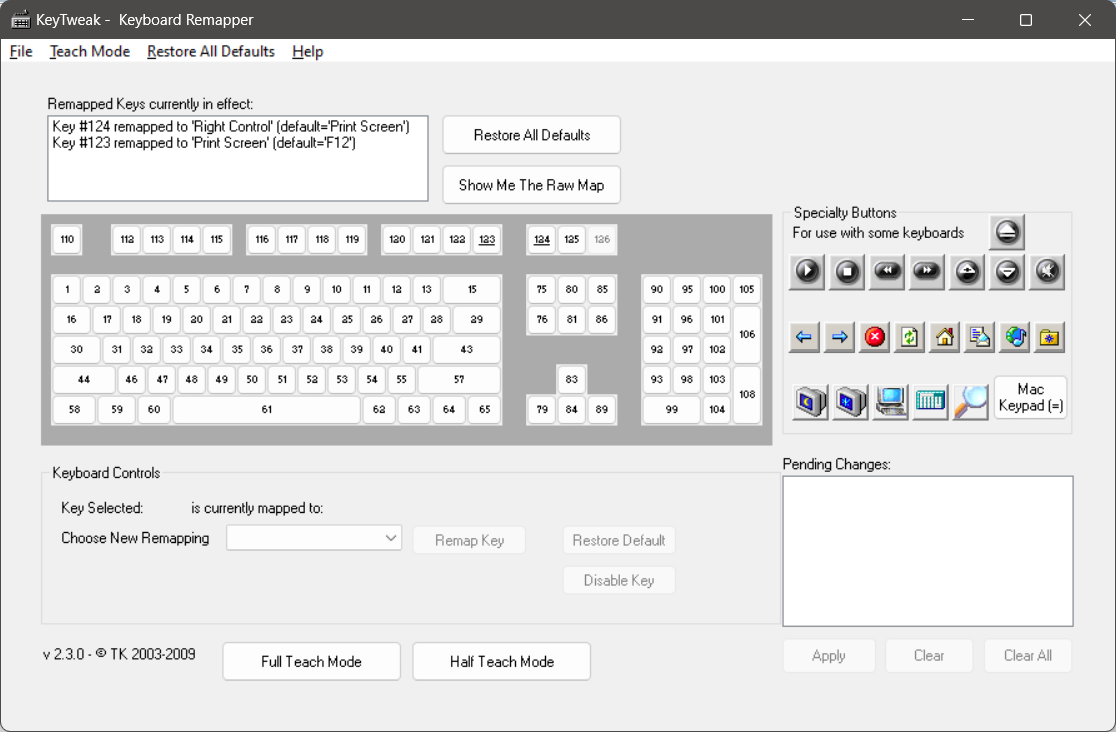Select the Key #124 remapped entry
1116x732 pixels.
(231, 127)
